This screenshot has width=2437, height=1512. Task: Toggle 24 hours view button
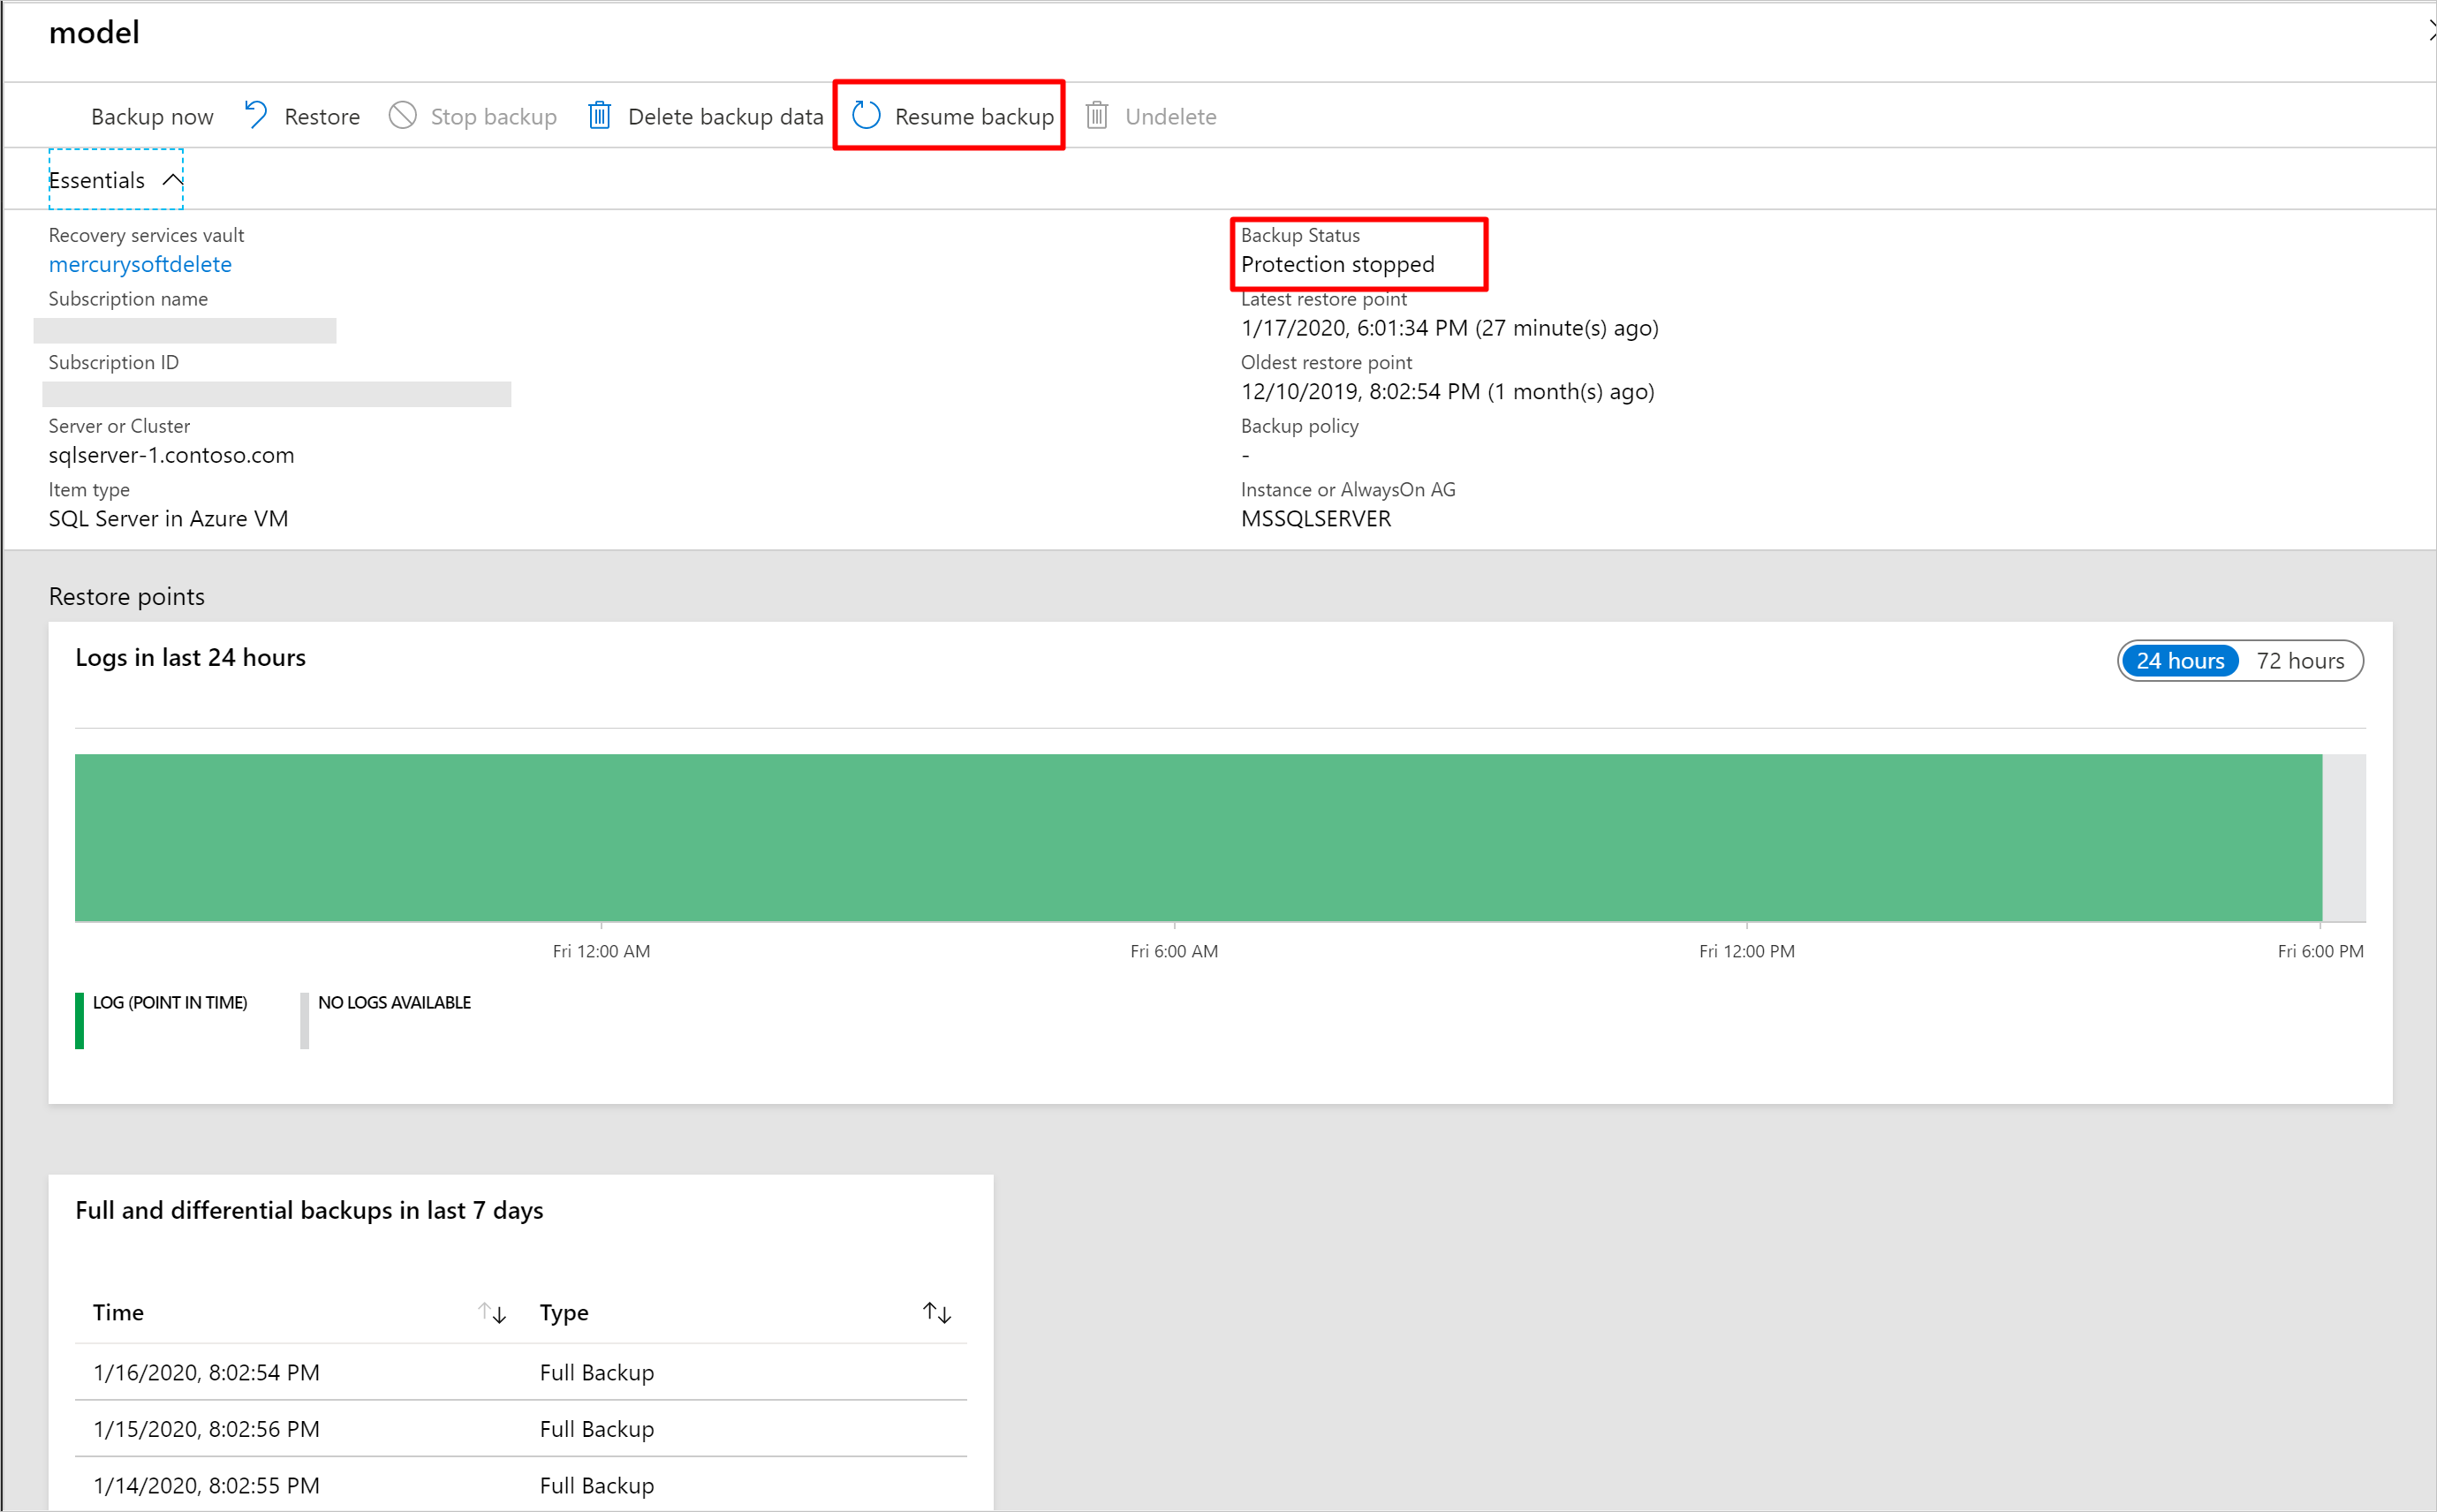pyautogui.click(x=2177, y=659)
